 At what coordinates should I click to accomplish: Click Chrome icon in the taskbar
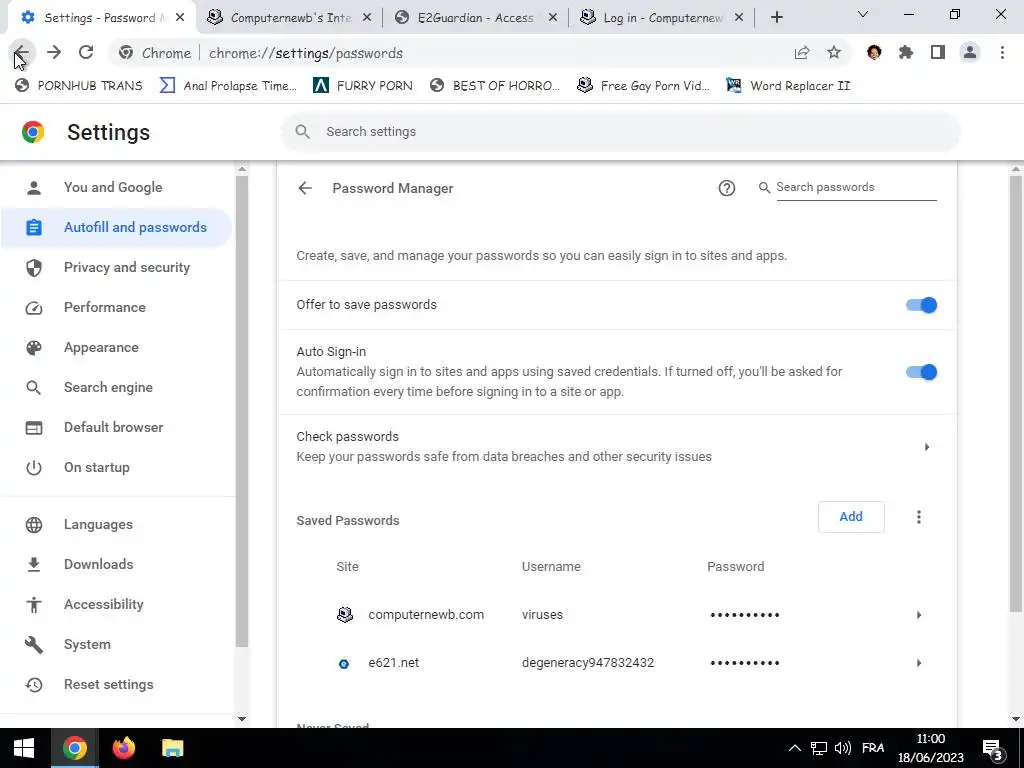coord(74,748)
